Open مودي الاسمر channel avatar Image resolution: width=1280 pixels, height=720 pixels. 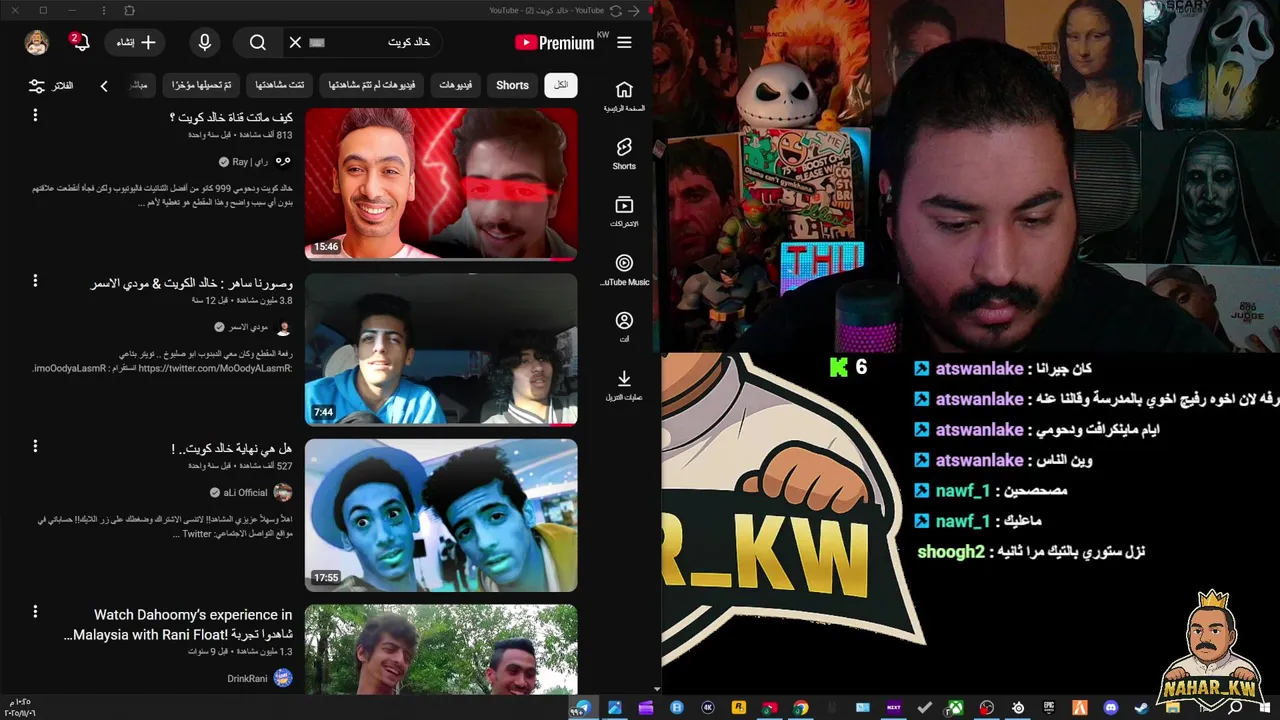point(283,327)
